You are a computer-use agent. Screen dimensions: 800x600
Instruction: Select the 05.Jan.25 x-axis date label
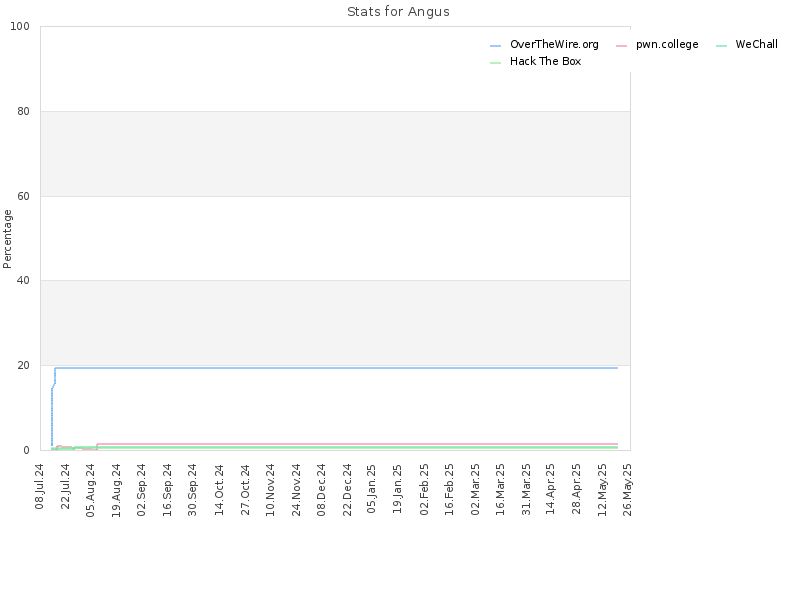point(371,489)
